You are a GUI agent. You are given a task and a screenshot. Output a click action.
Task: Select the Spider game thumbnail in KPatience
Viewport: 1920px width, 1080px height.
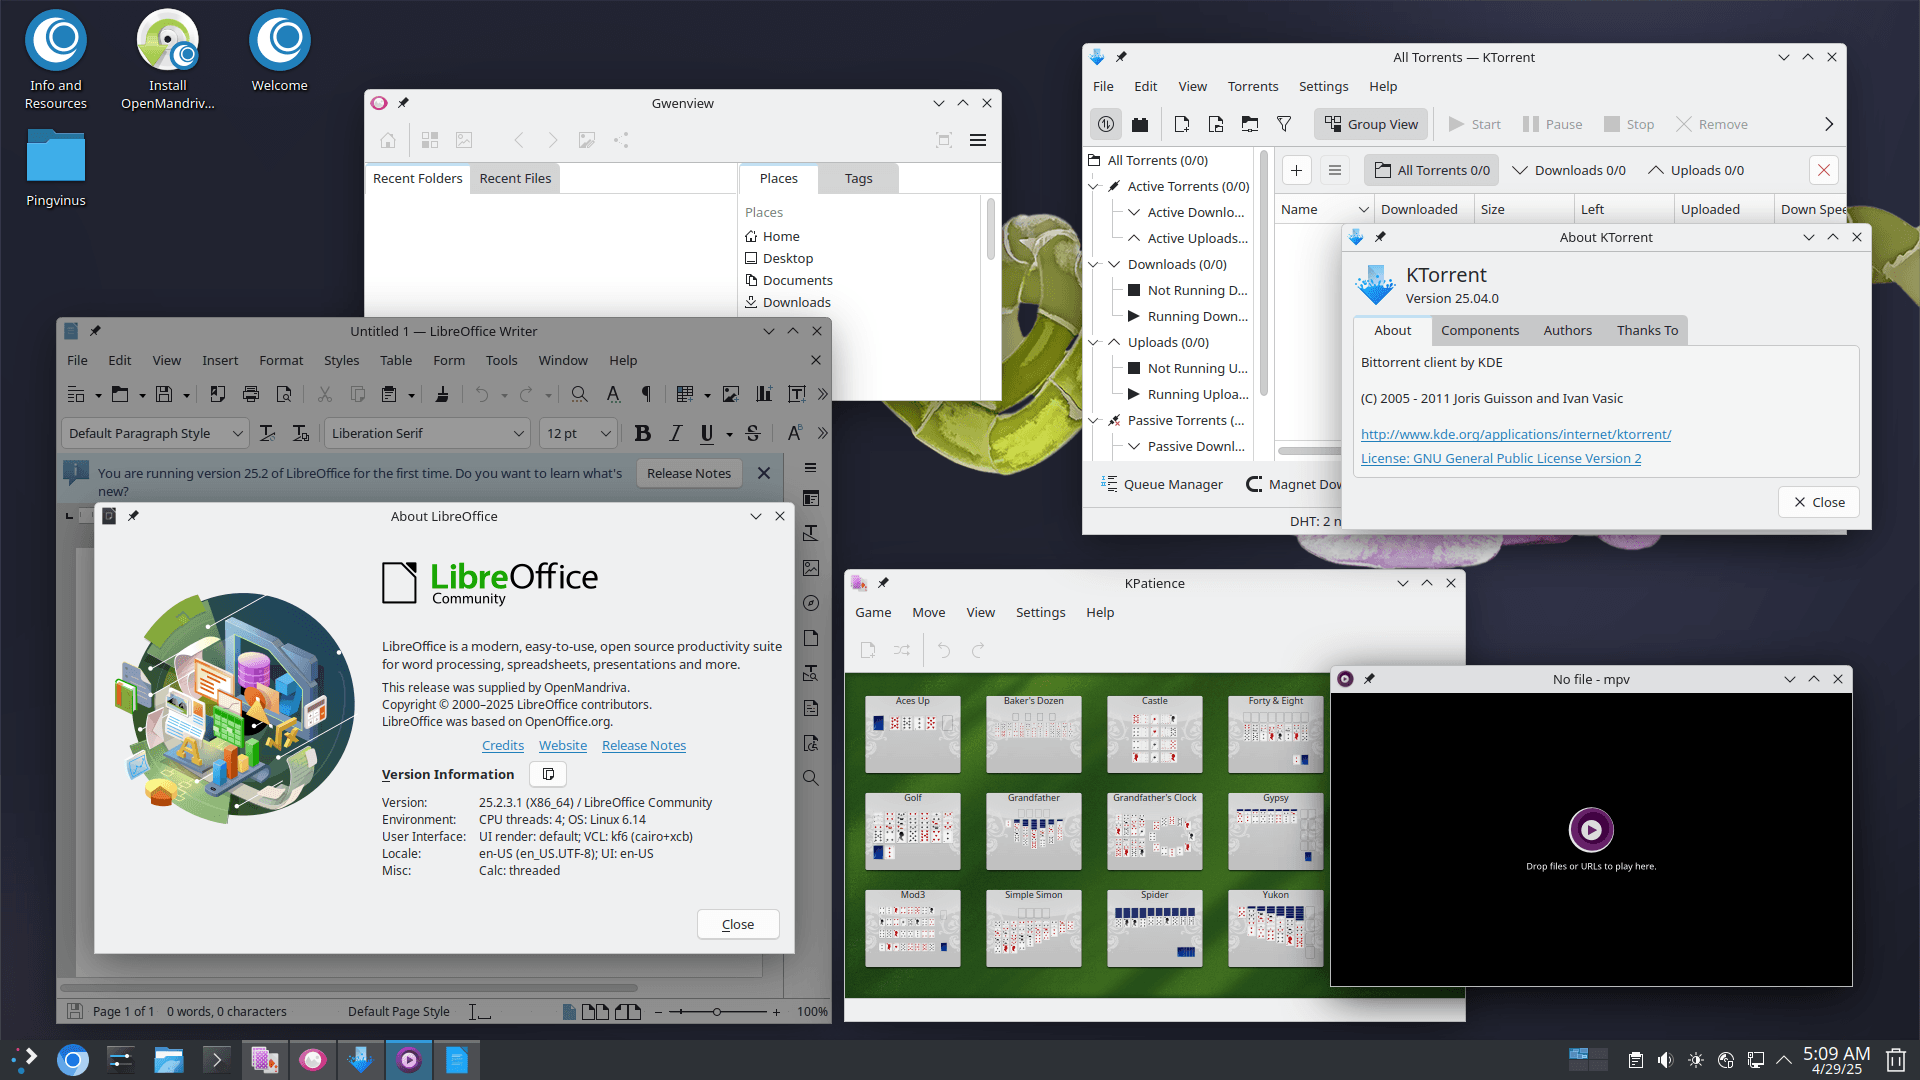pyautogui.click(x=1155, y=928)
